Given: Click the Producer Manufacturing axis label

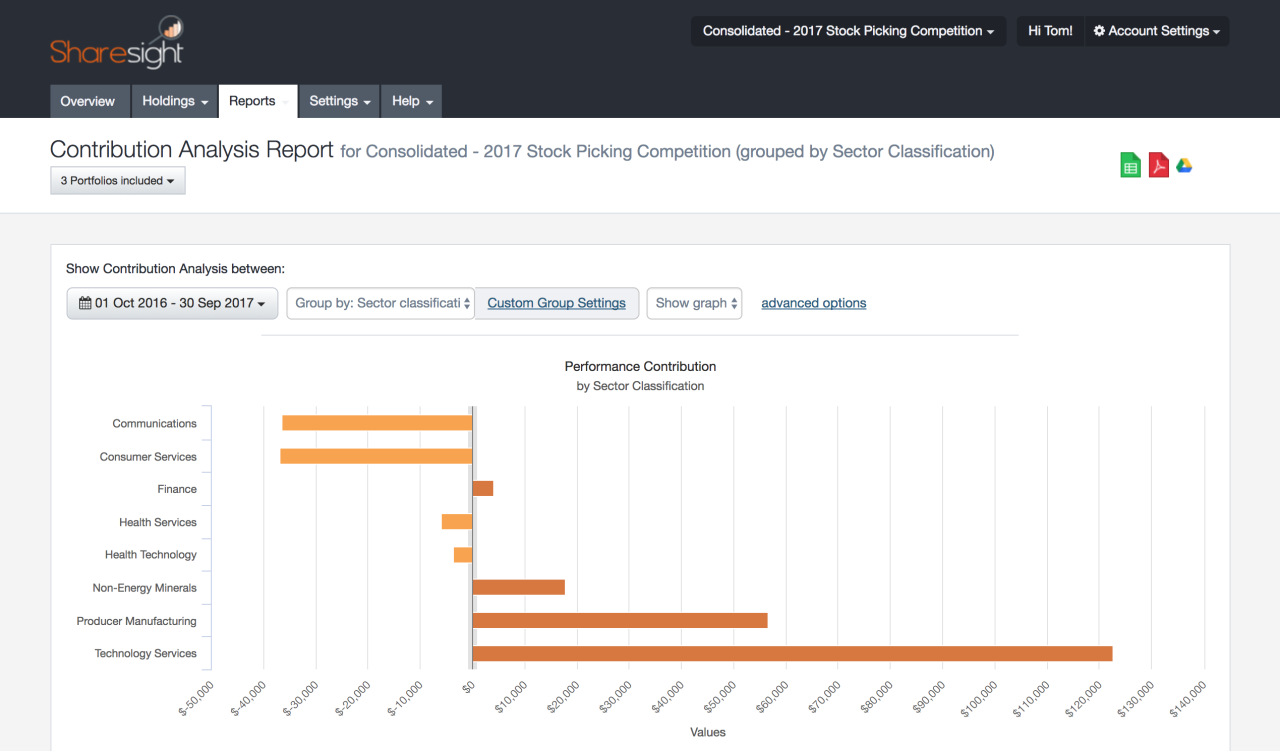Looking at the screenshot, I should 137,621.
